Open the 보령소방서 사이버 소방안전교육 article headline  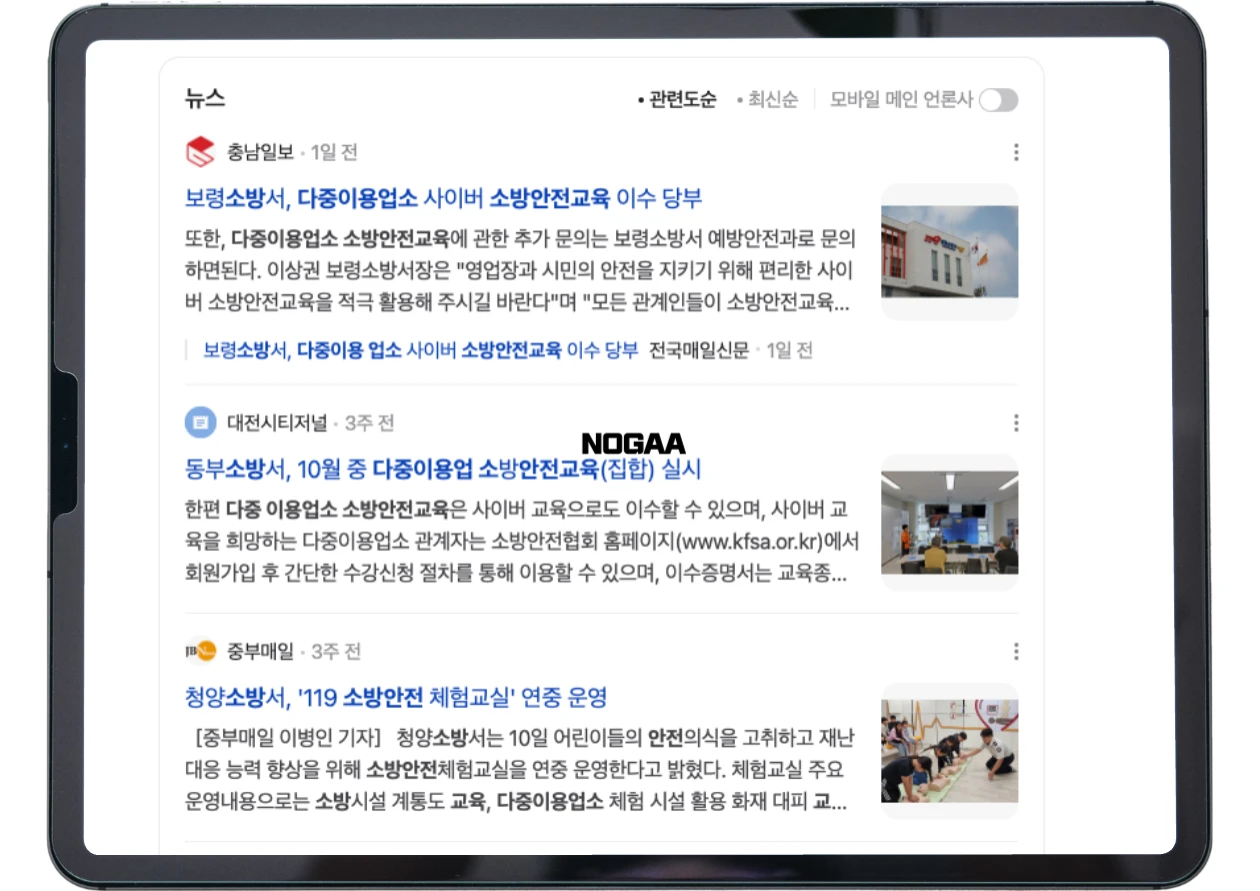(x=445, y=197)
